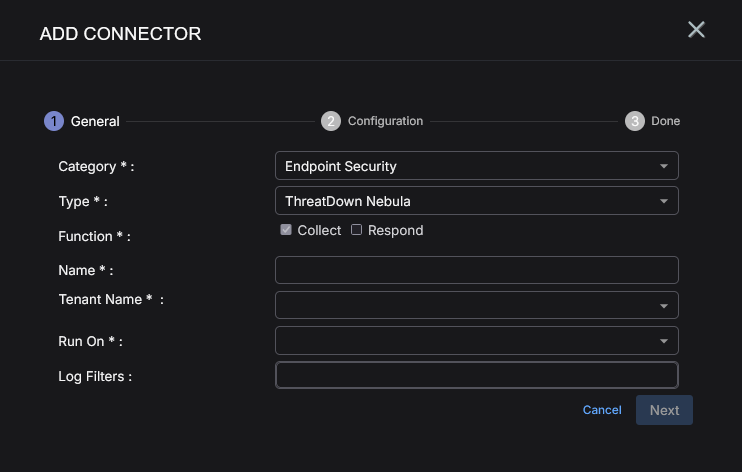
Task: Click the step 3 Done circle icon
Action: click(635, 121)
